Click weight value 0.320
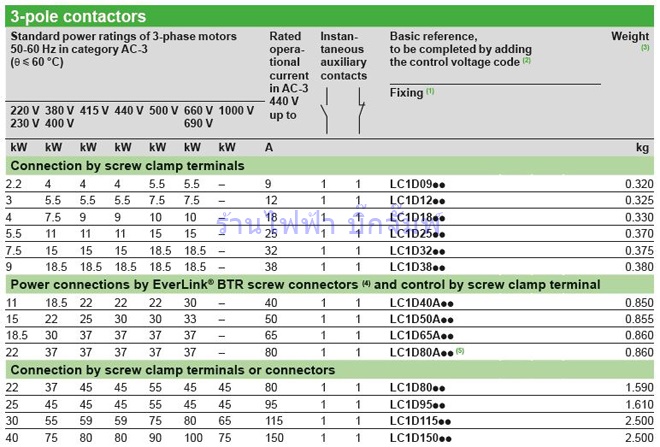Screen dimensions: 660x447 click(639, 184)
